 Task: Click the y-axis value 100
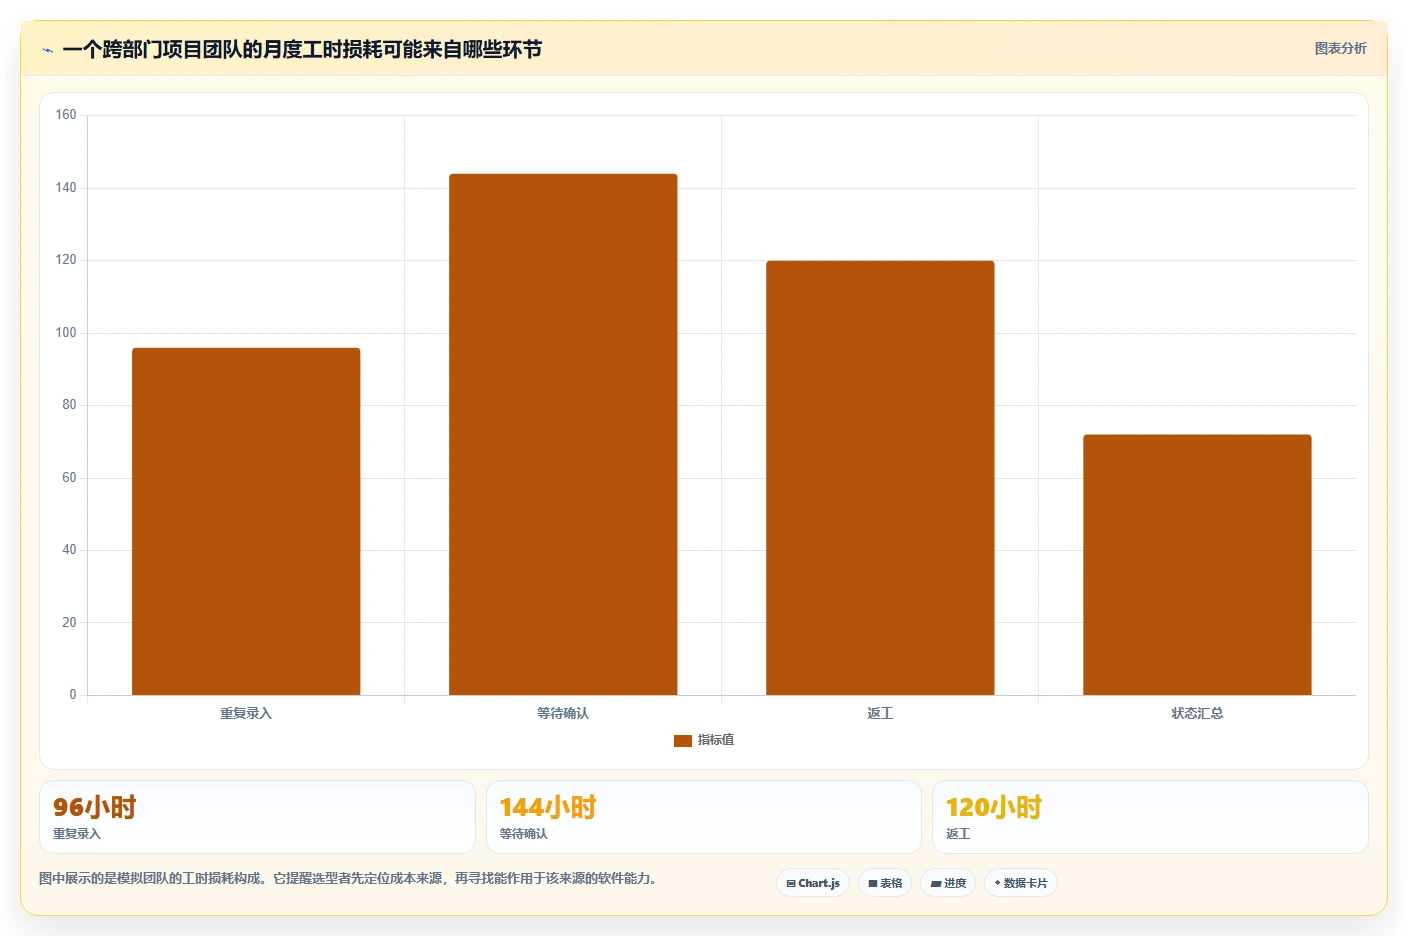(66, 332)
